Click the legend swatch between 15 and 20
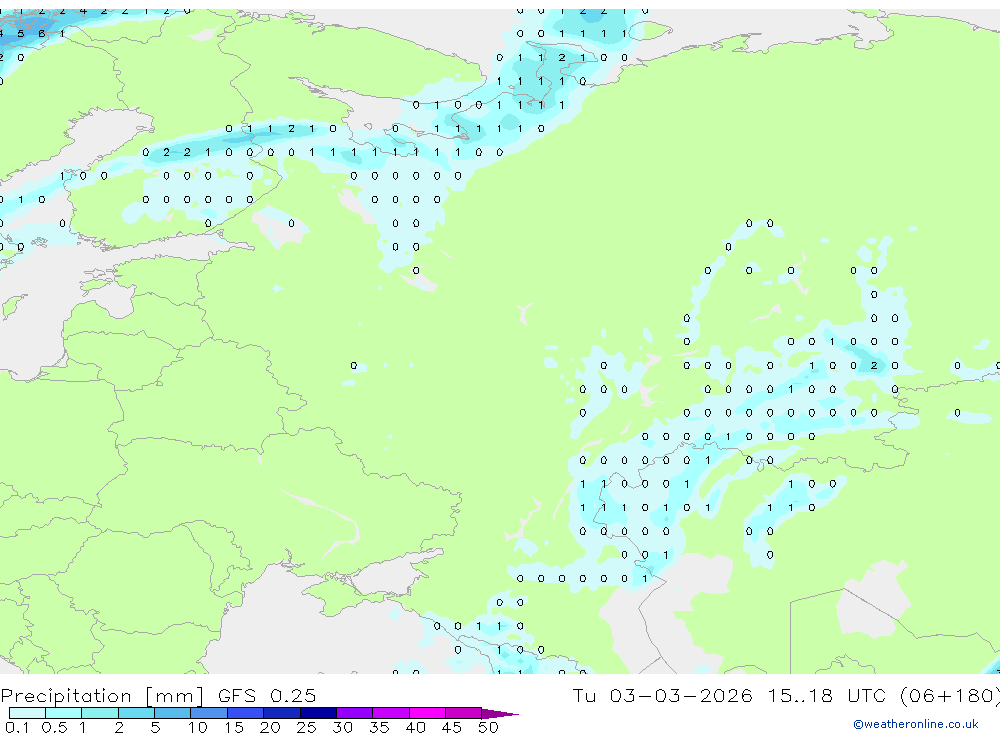Screen dimensions: 1000x733 pos(246,713)
